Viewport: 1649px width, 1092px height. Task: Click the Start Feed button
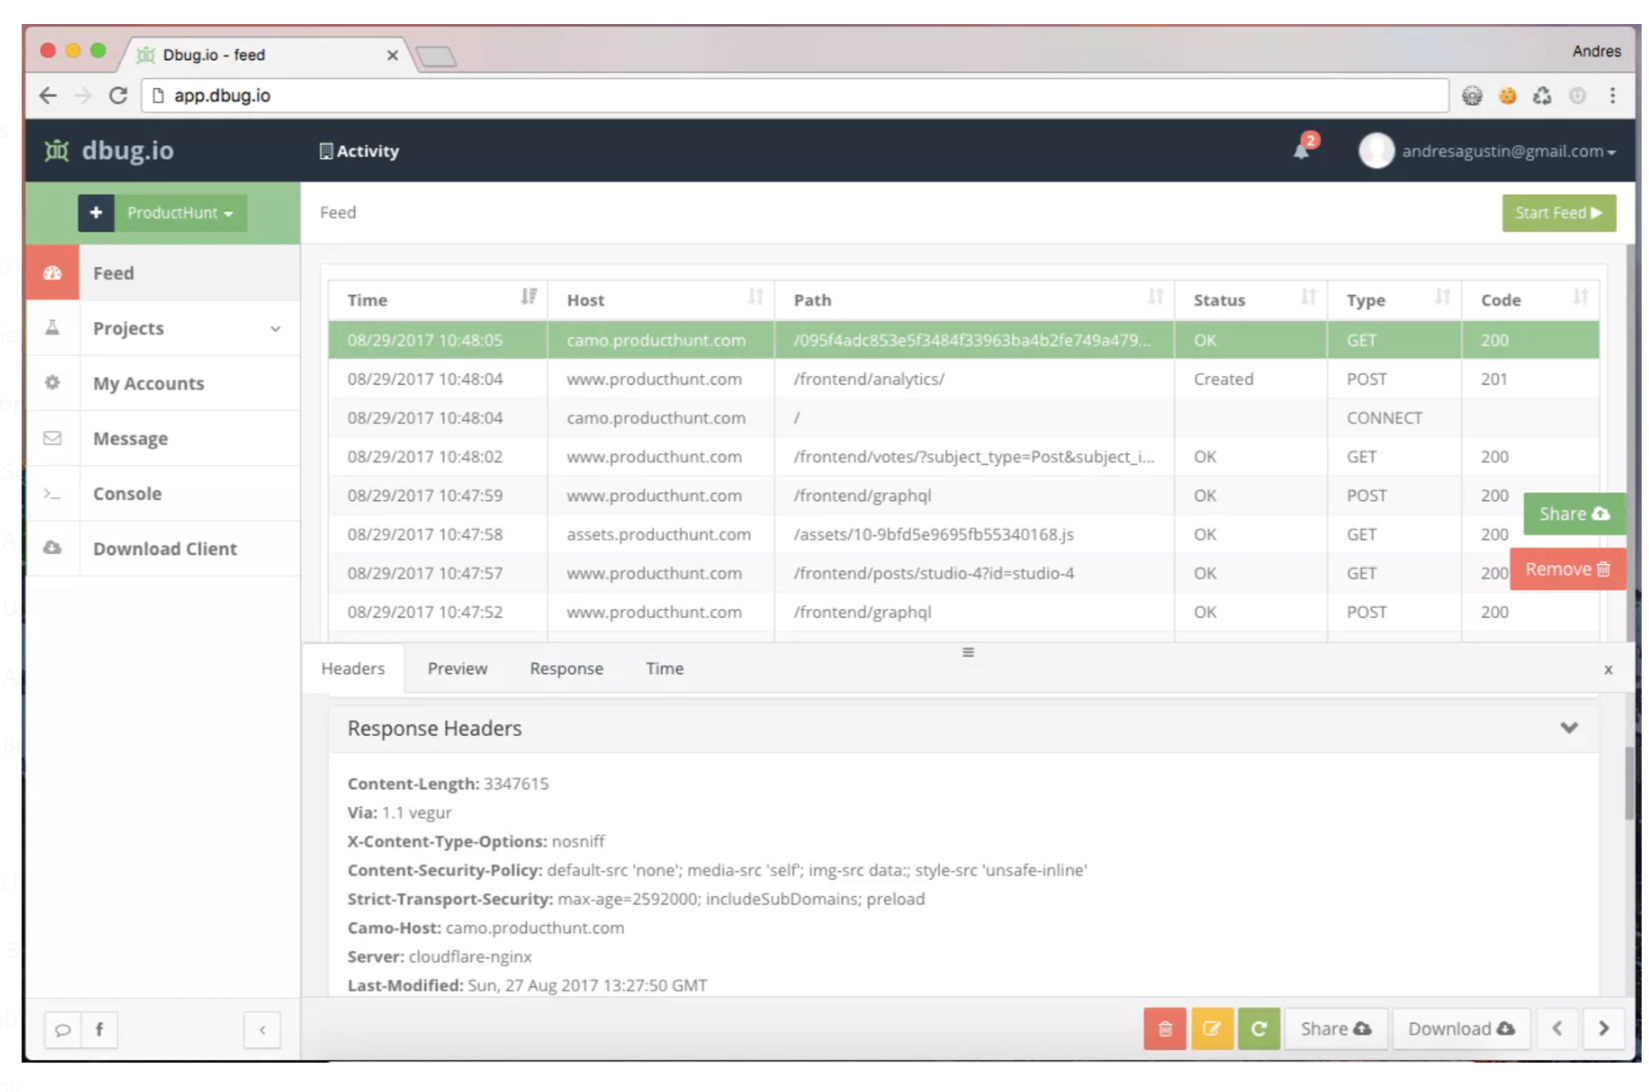(x=1558, y=213)
